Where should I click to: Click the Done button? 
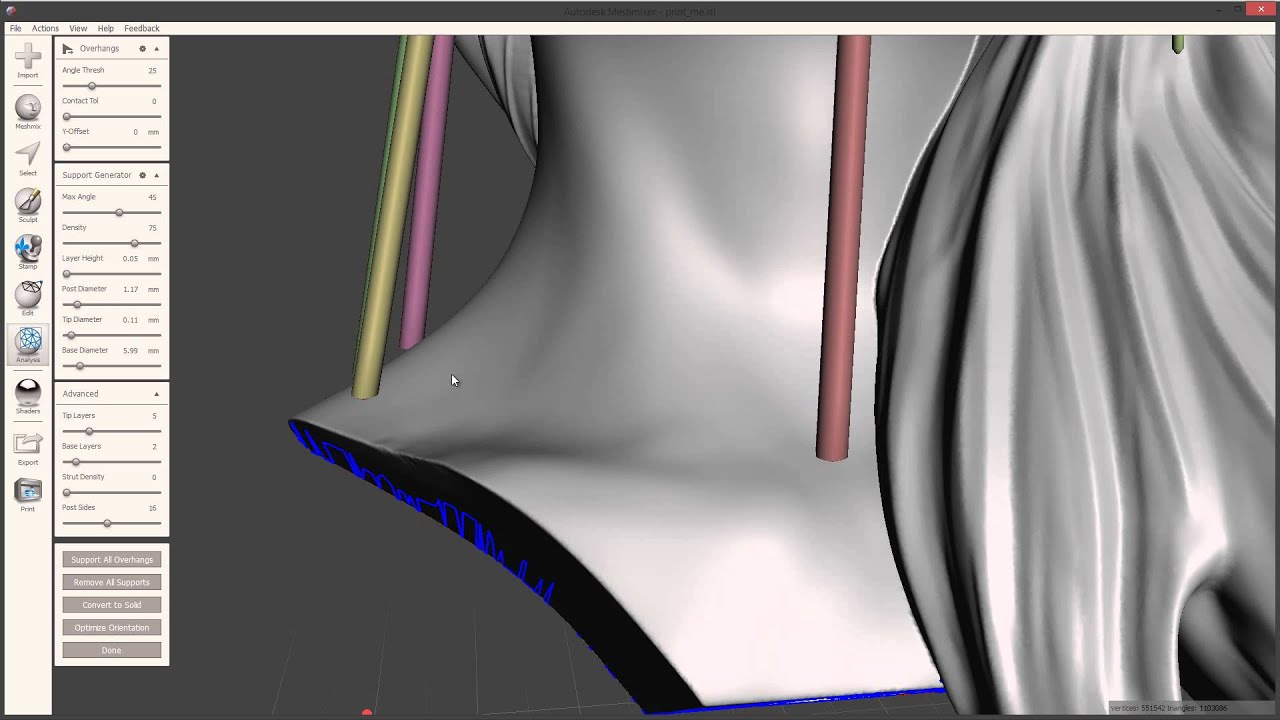[x=112, y=650]
